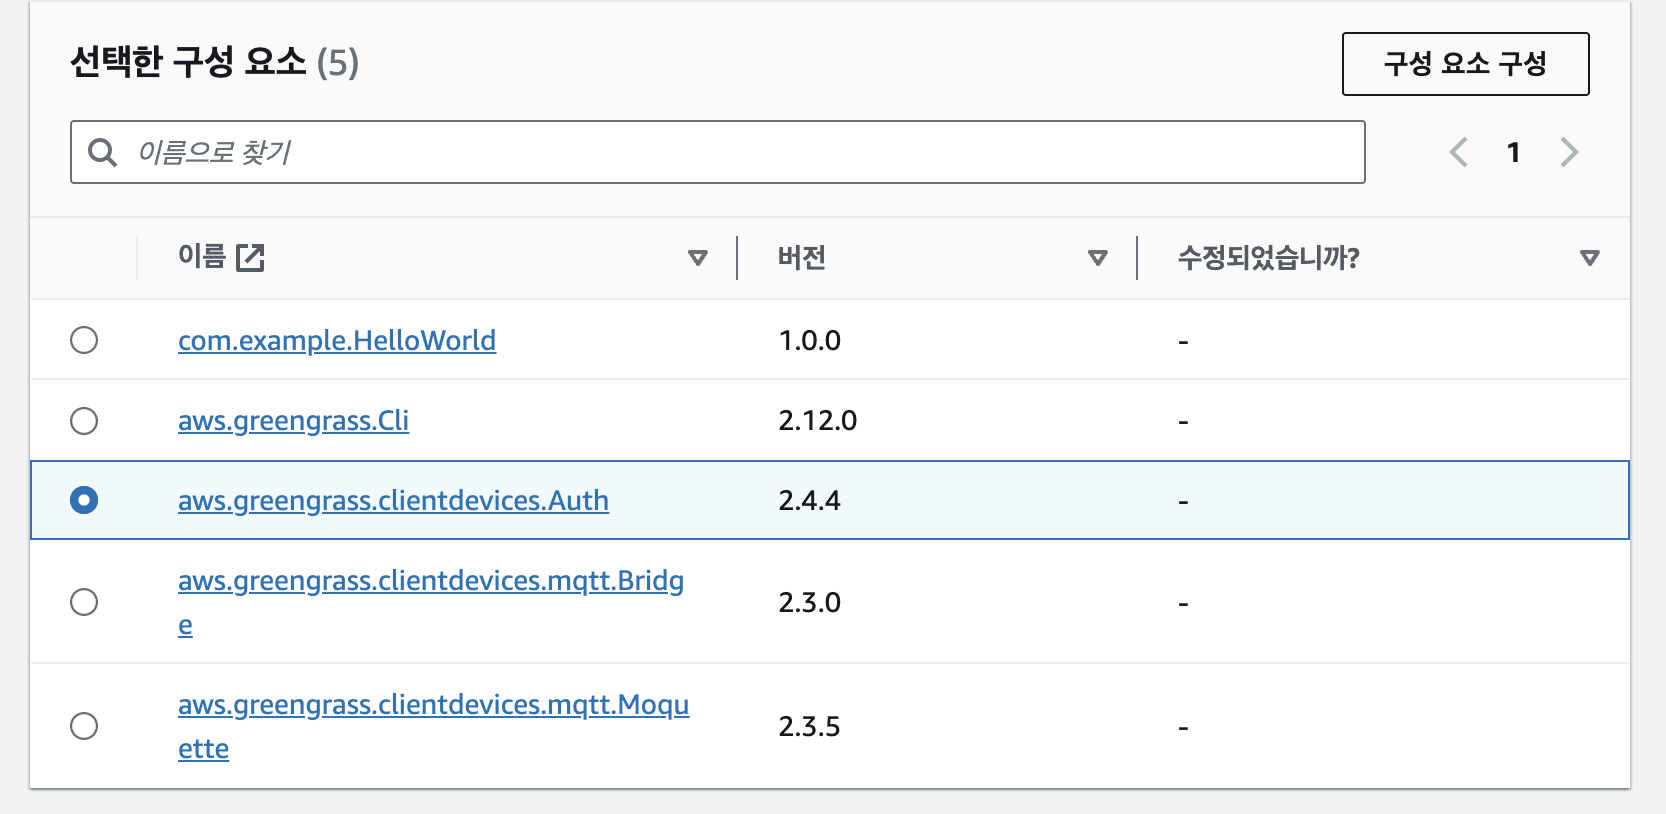The height and width of the screenshot is (814, 1666).
Task: Select clientdevices.Auth radio button
Action: (84, 500)
